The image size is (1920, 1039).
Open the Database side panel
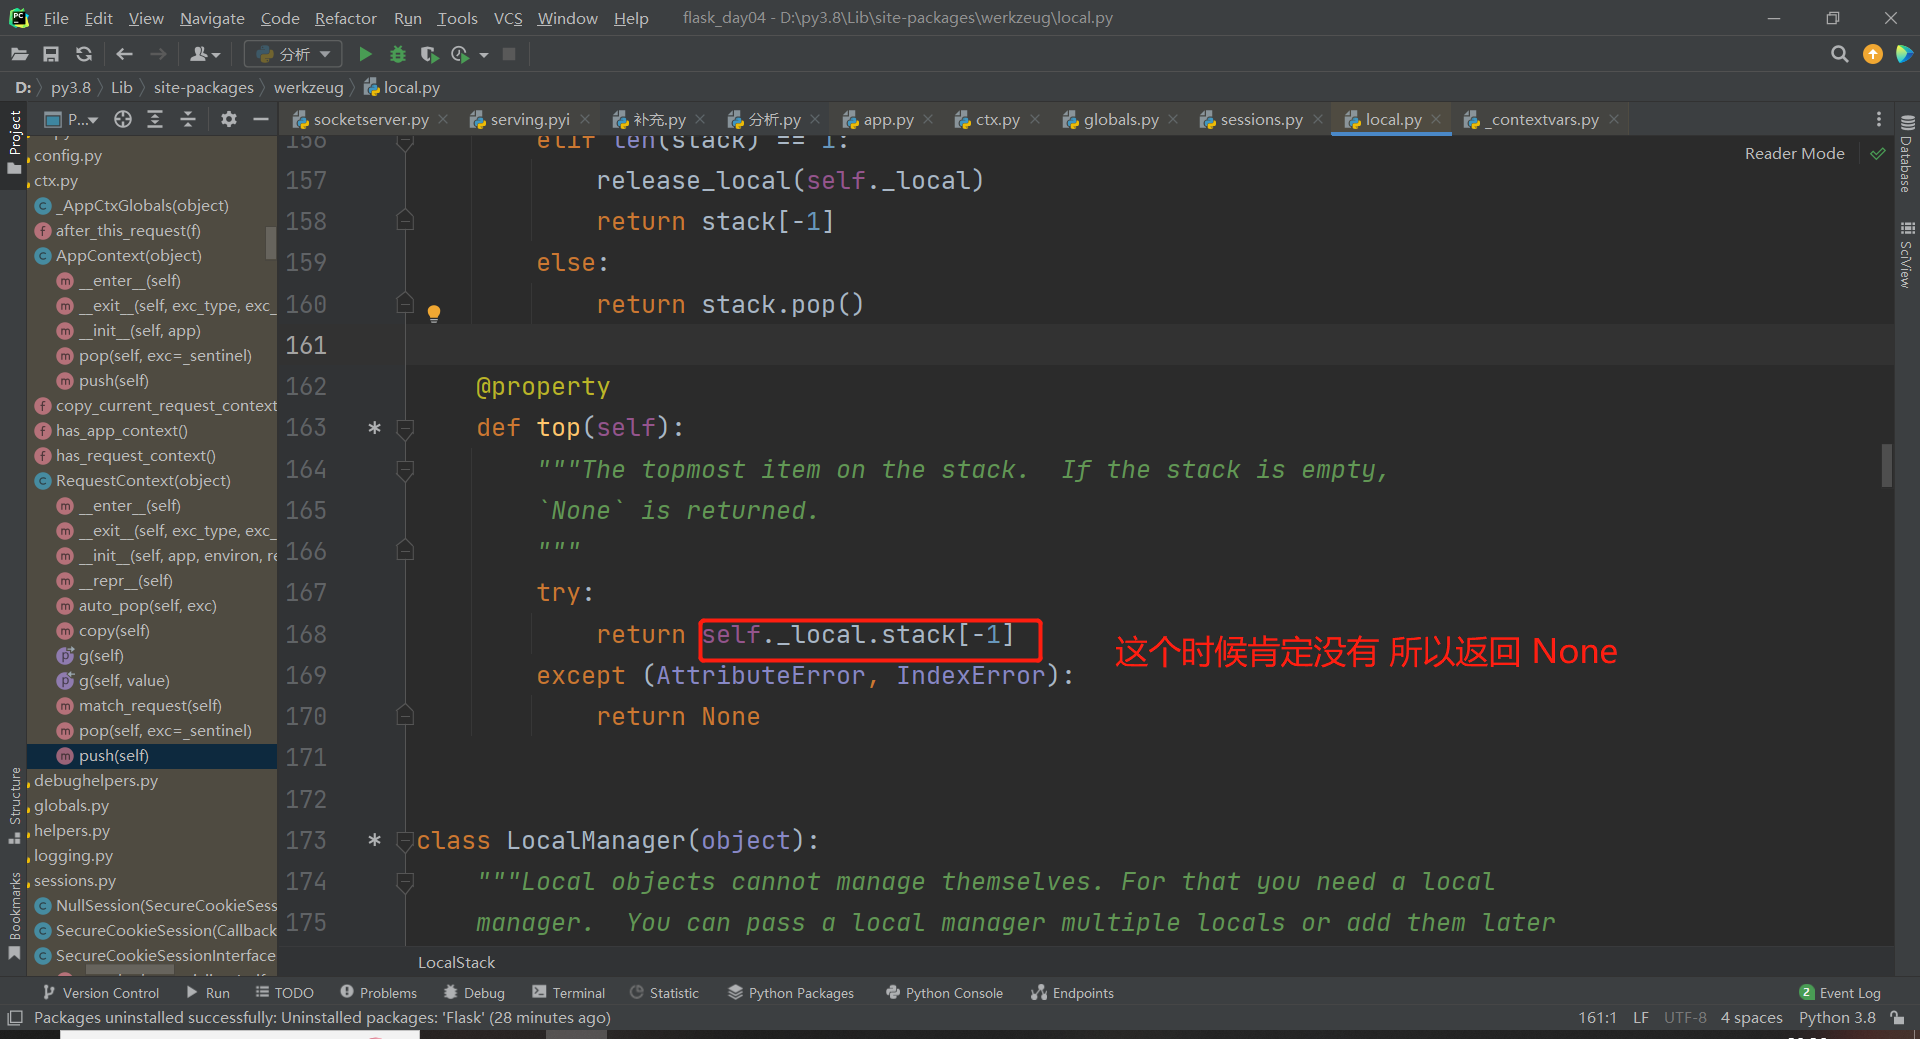(x=1907, y=154)
